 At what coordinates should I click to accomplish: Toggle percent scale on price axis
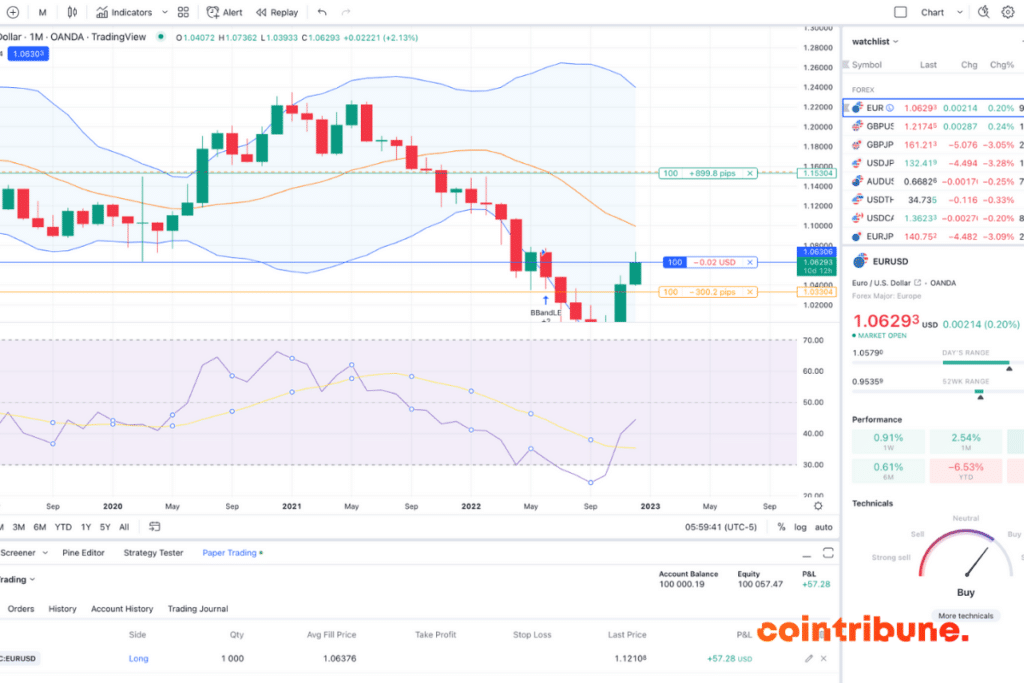(781, 527)
